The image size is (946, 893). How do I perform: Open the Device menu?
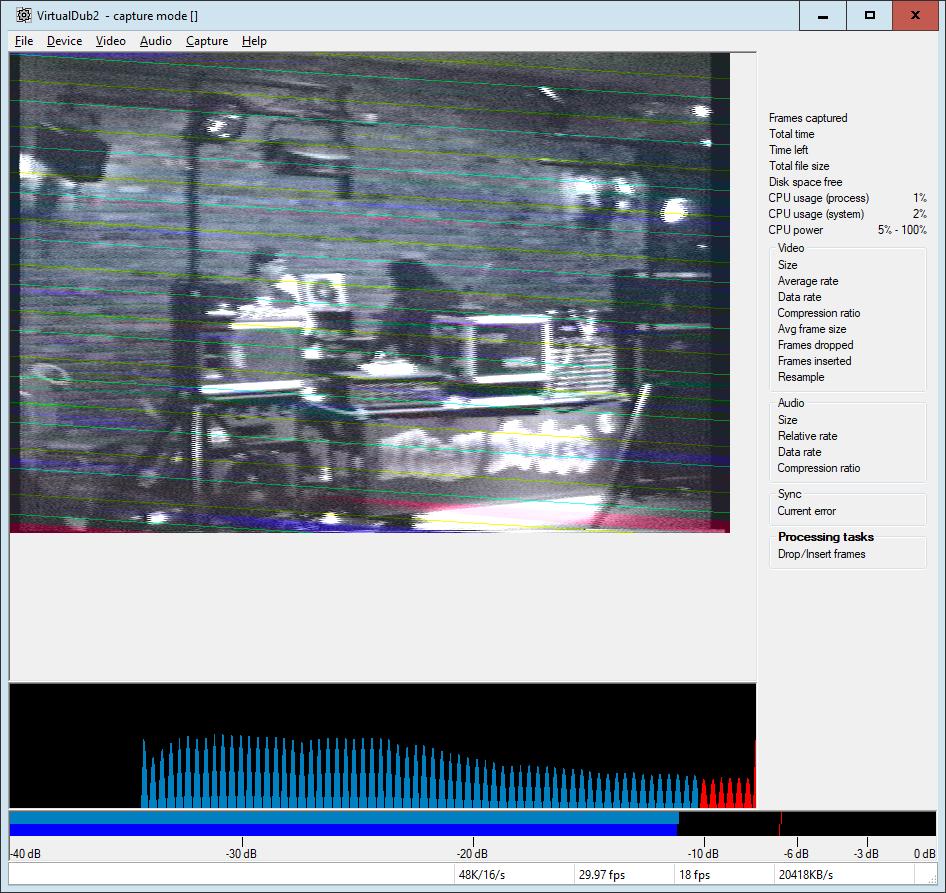(x=64, y=41)
